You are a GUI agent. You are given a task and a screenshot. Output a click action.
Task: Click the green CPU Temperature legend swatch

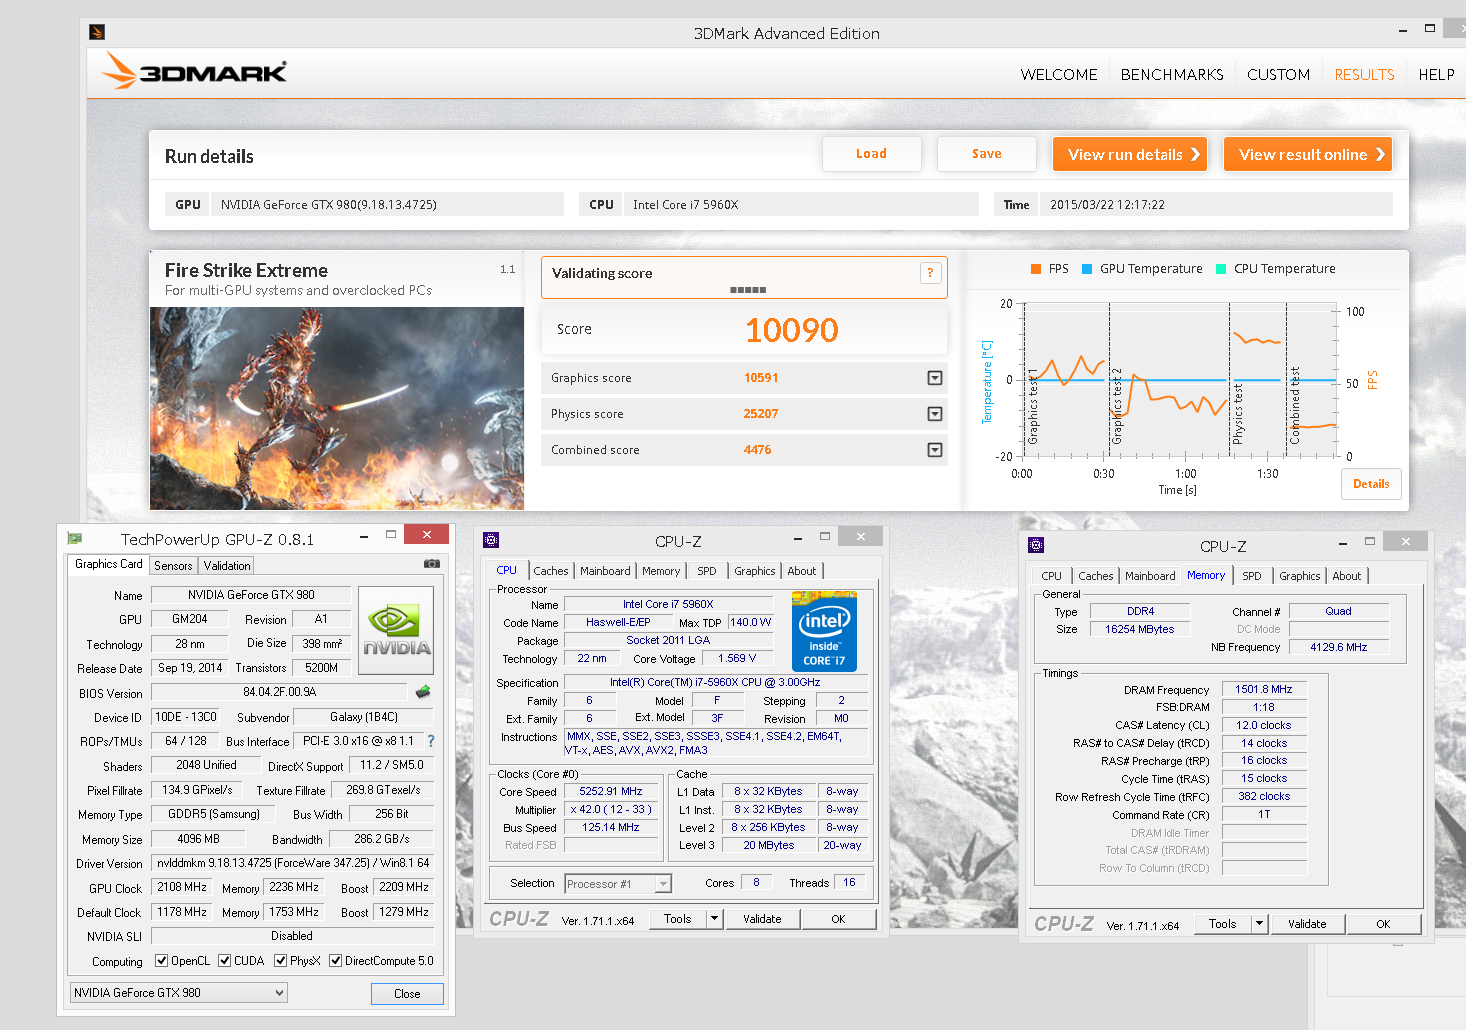1221,269
